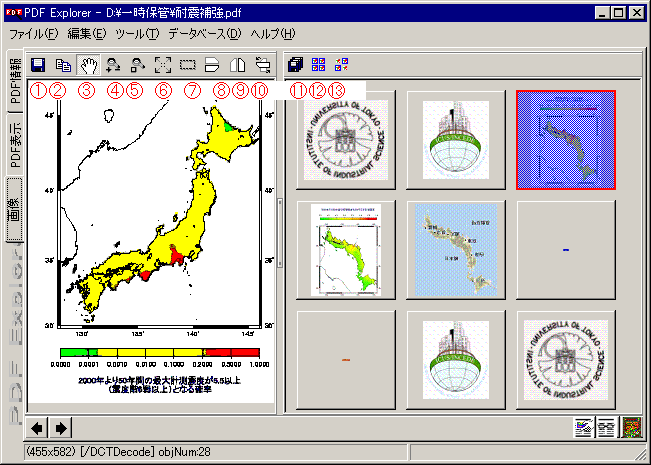Click the copy image icon
The image size is (651, 465).
tap(63, 65)
